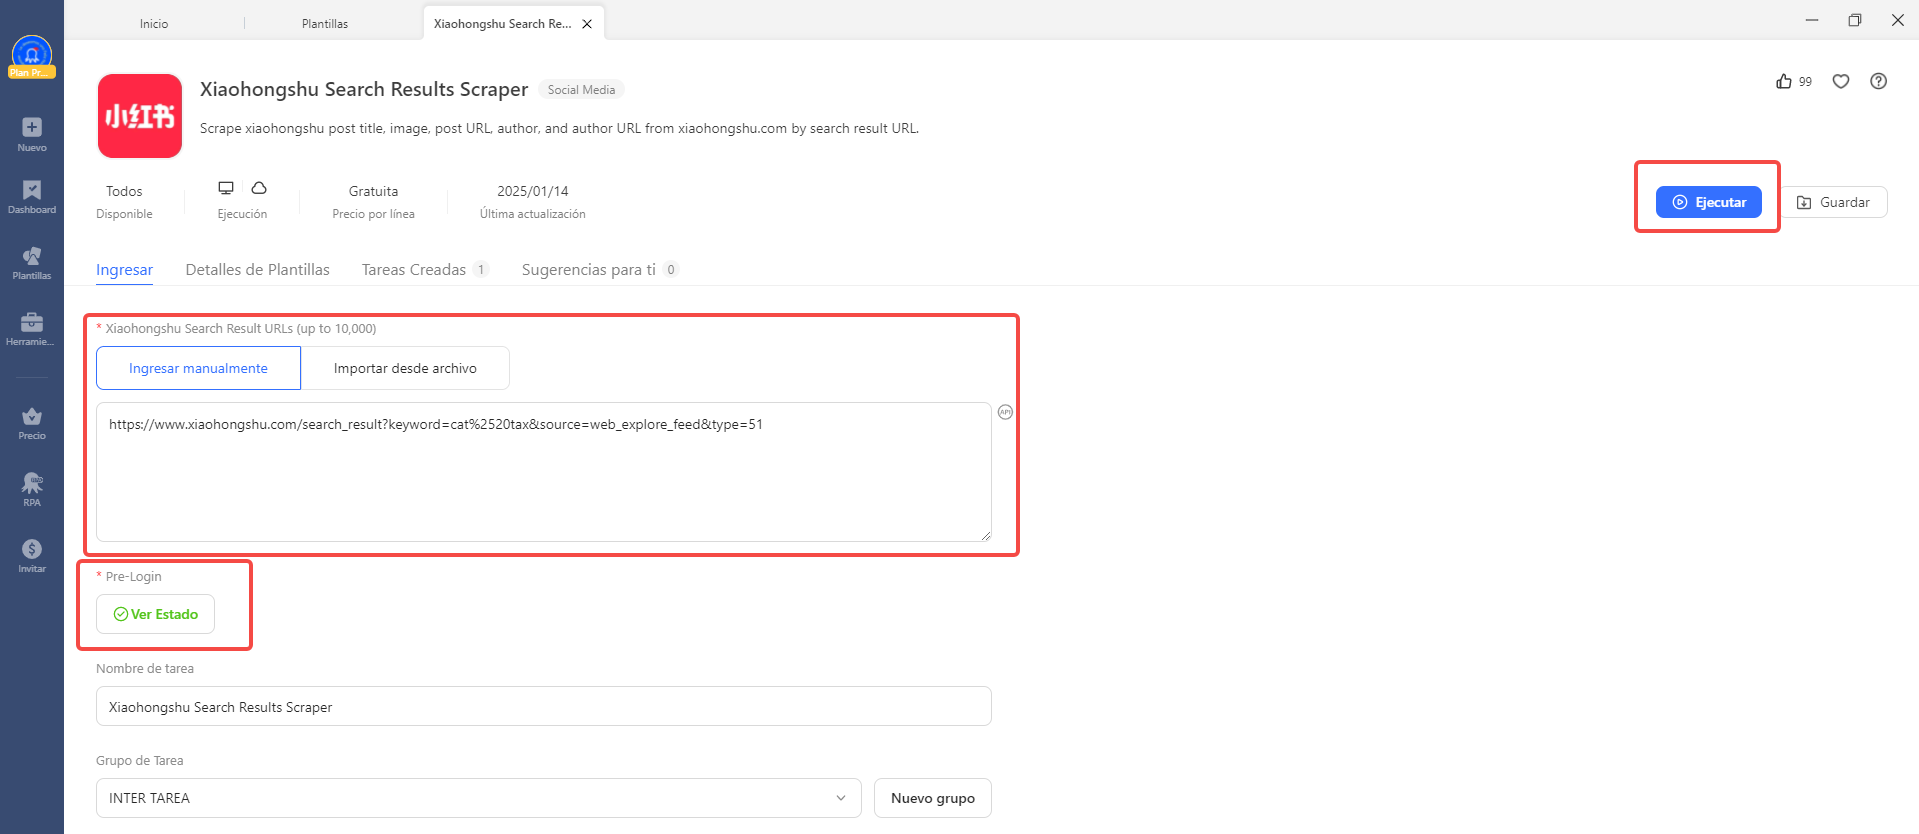The image size is (1919, 834).
Task: Open the user profile avatar
Action: (x=32, y=53)
